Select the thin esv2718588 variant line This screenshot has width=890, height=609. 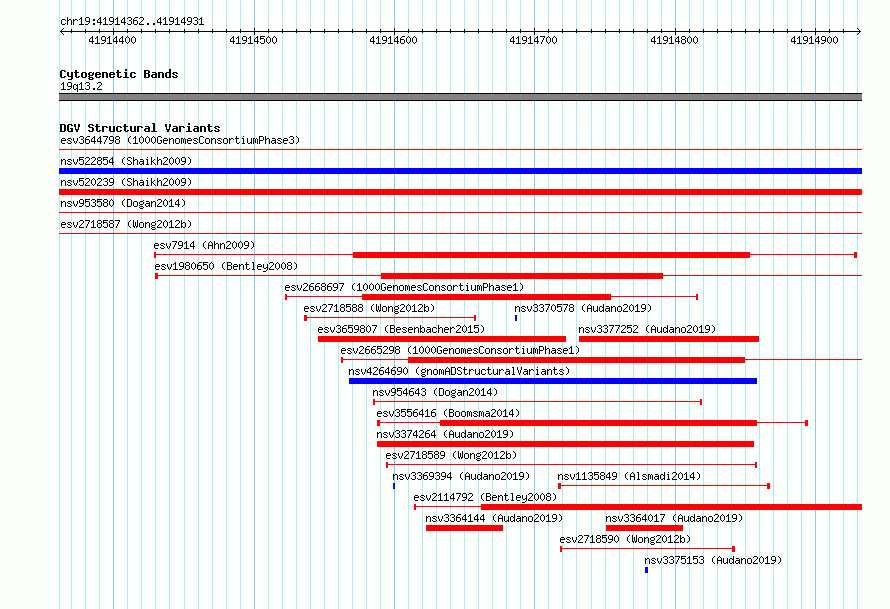390,318
